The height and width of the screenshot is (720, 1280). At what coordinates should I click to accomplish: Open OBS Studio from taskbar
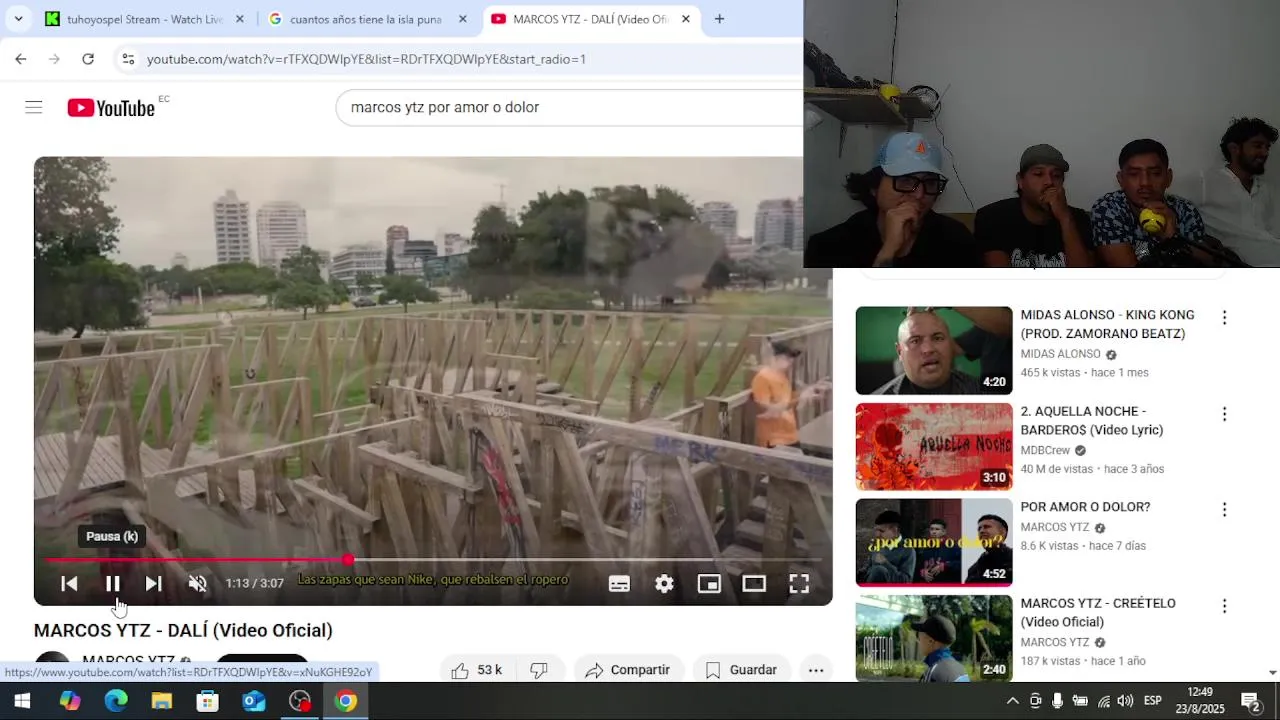point(300,701)
